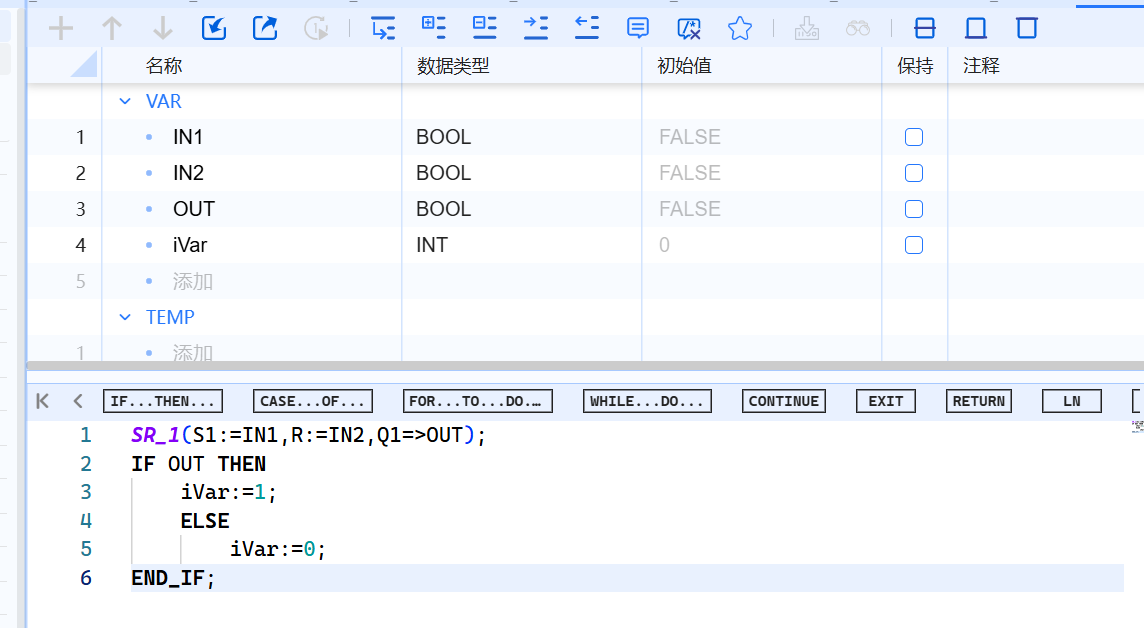Viewport: 1144px width, 628px height.
Task: Toggle the retain checkbox for iVar
Action: 913,244
